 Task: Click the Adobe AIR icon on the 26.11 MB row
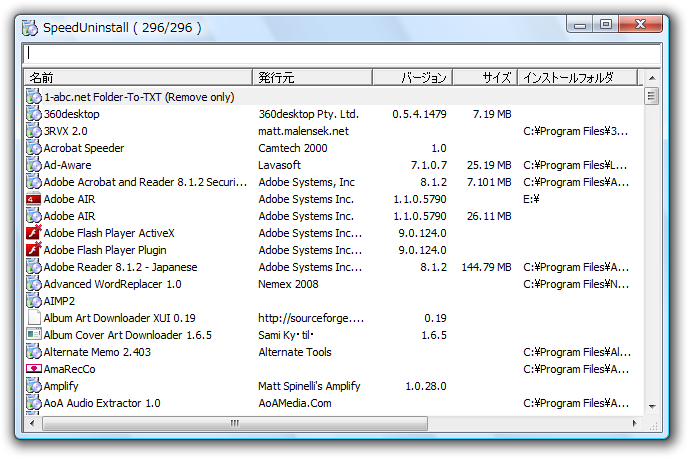34,216
